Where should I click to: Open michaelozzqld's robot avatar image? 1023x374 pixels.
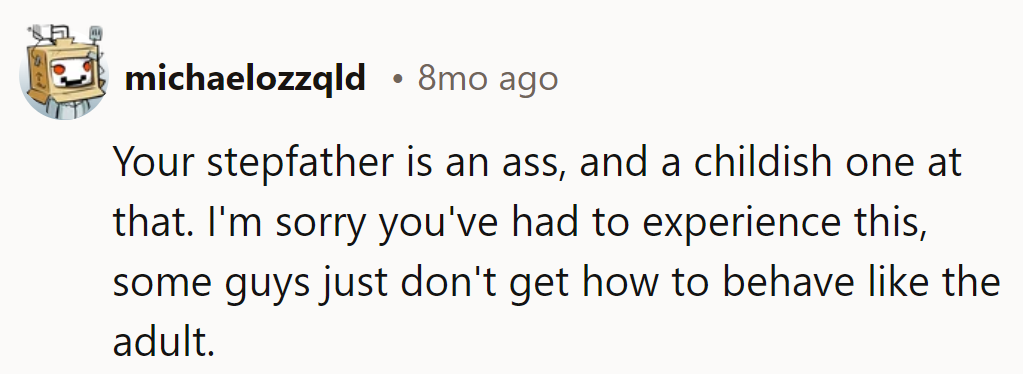tap(64, 73)
